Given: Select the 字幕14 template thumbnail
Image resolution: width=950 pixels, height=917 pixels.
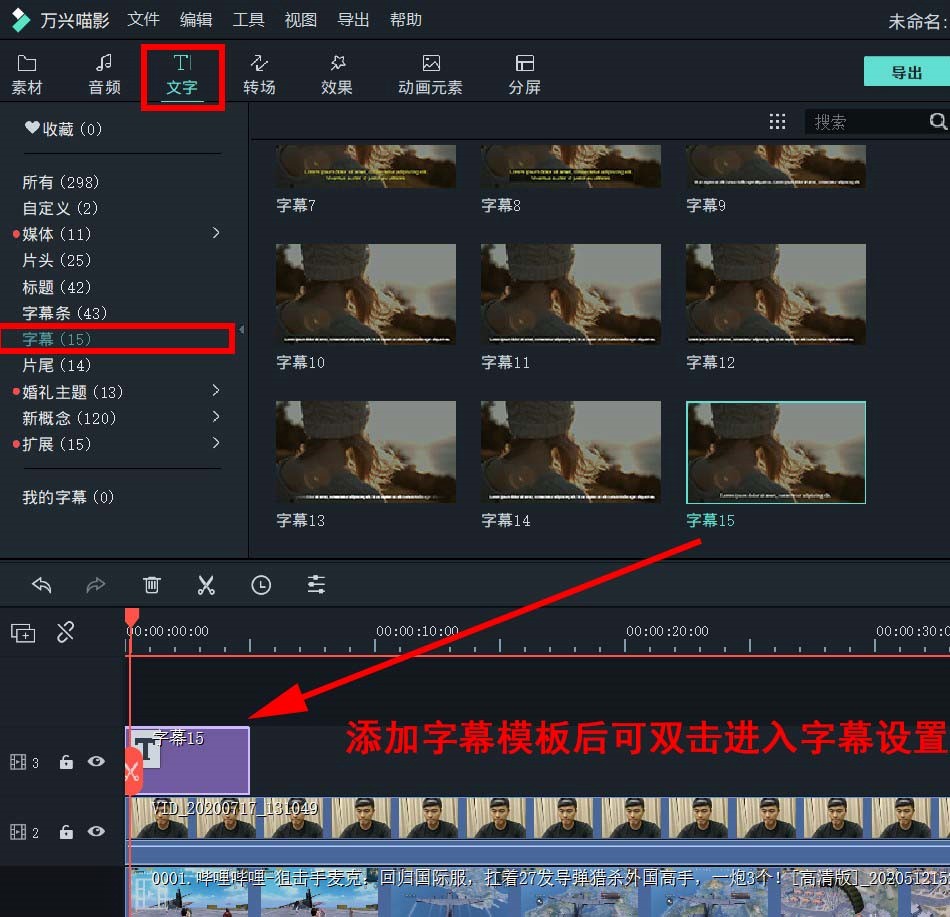Looking at the screenshot, I should click(571, 452).
